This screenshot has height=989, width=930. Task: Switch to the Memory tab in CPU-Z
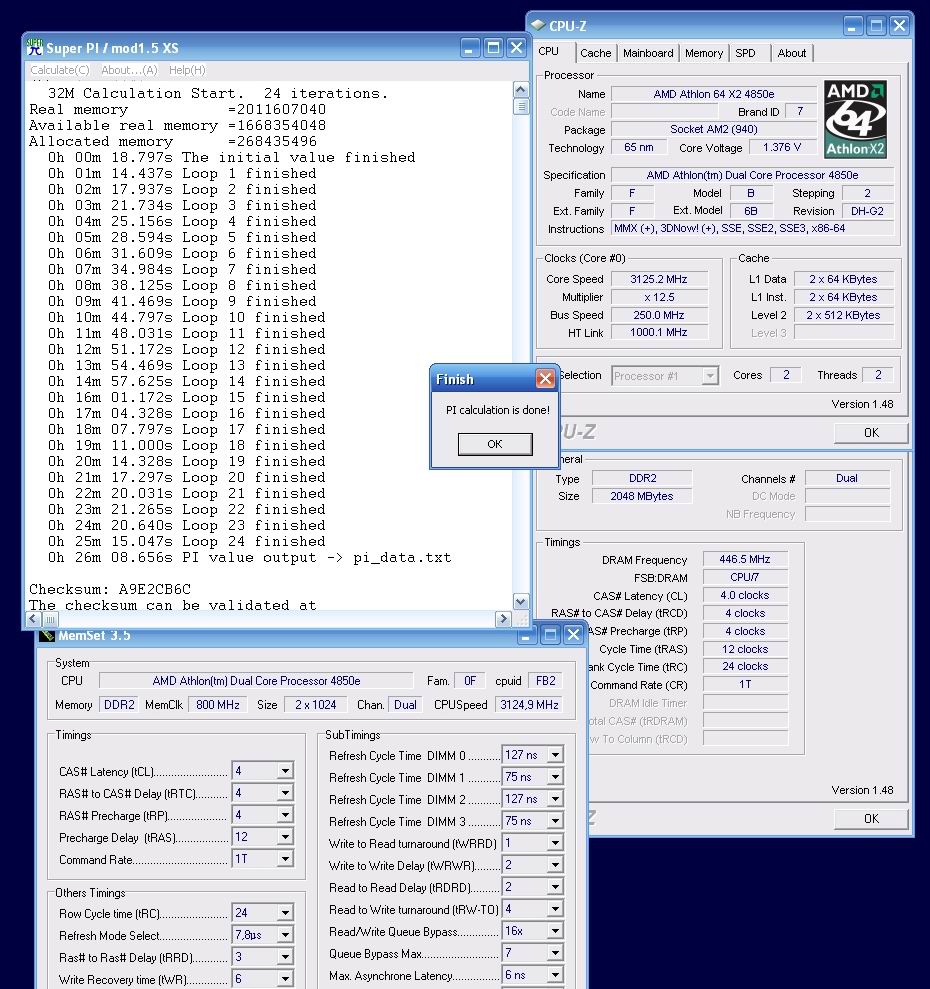click(x=703, y=53)
